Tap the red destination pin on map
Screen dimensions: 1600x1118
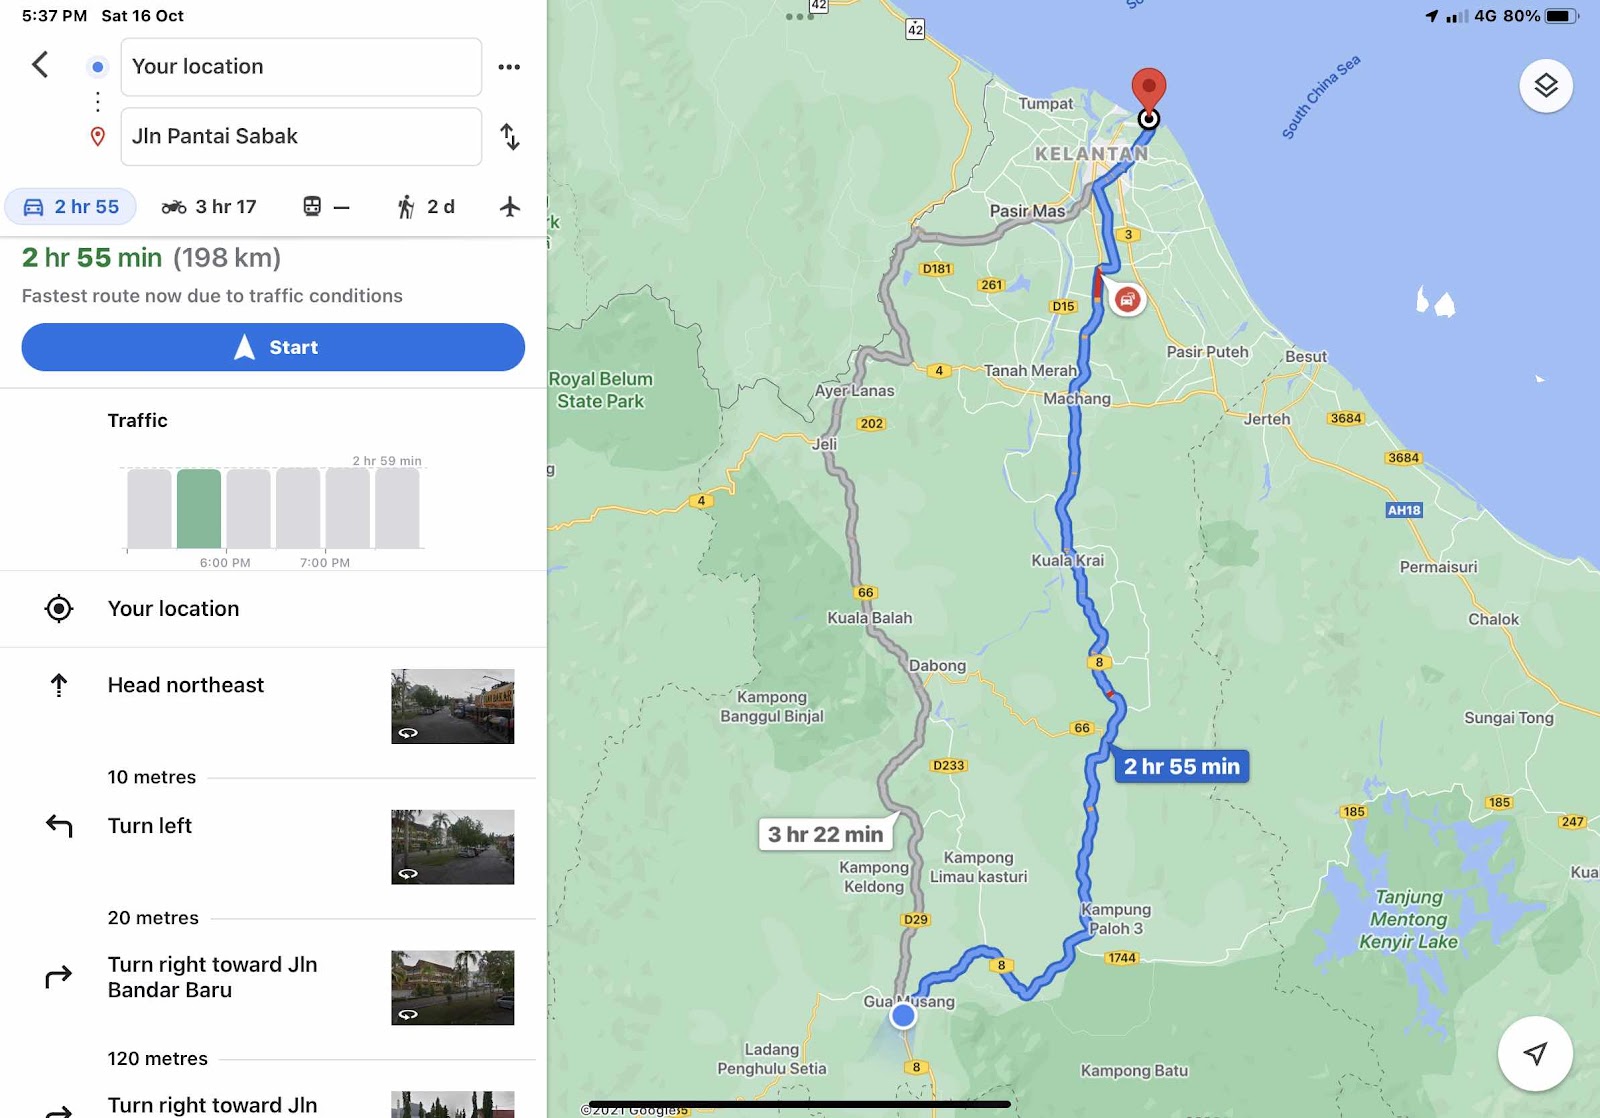(x=1148, y=89)
